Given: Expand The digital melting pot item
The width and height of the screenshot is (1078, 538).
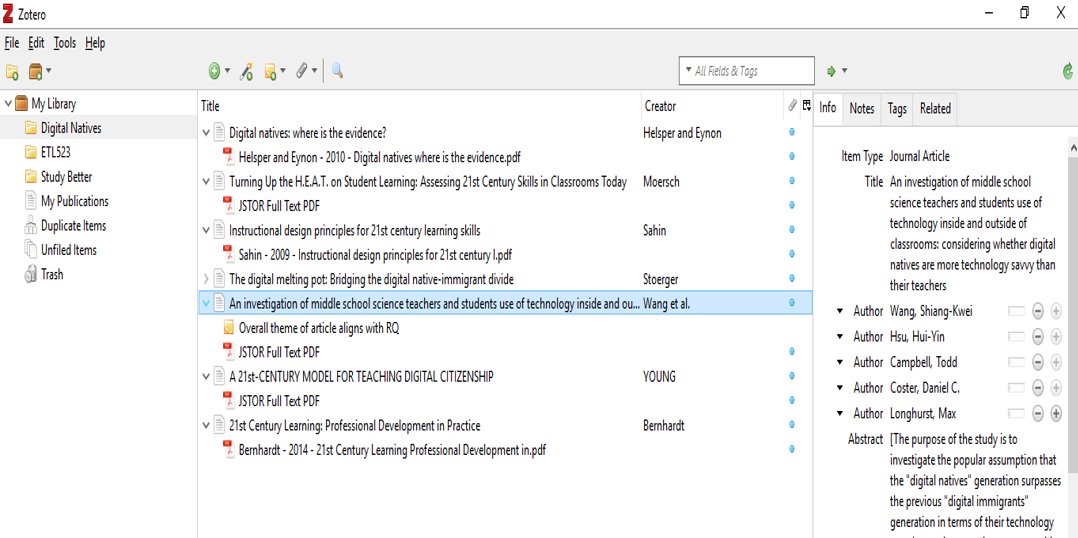Looking at the screenshot, I should coord(206,279).
